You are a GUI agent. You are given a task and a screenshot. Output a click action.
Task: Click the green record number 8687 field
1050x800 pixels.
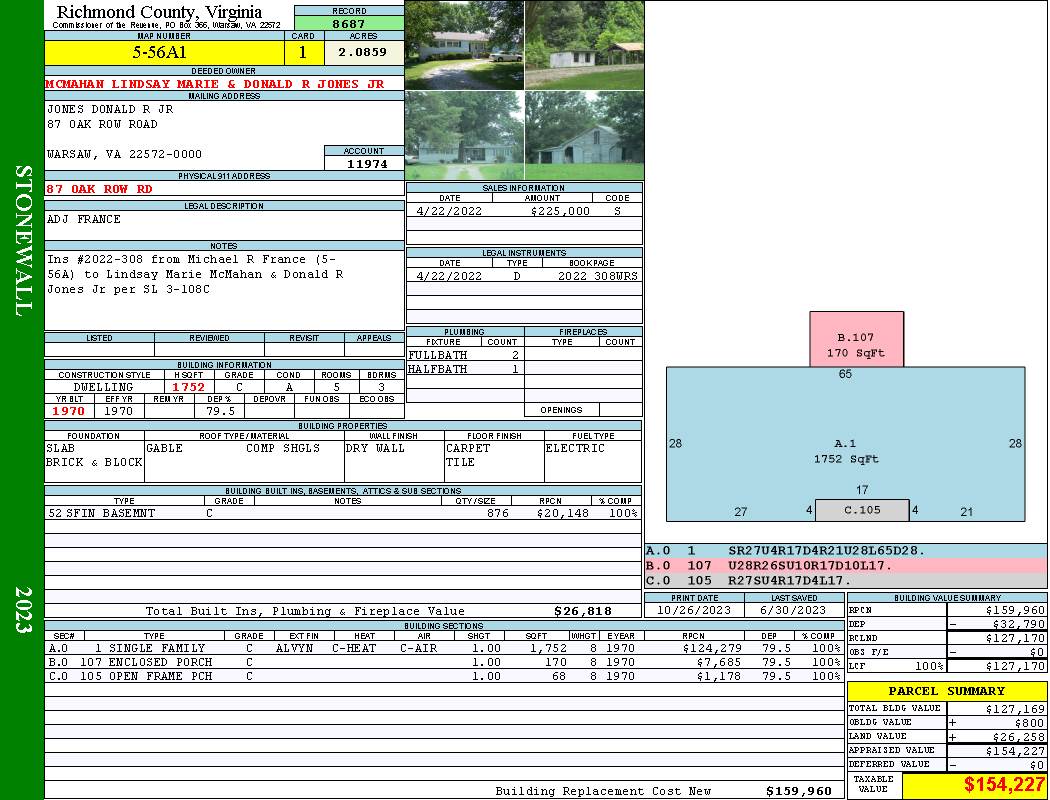pyautogui.click(x=348, y=23)
